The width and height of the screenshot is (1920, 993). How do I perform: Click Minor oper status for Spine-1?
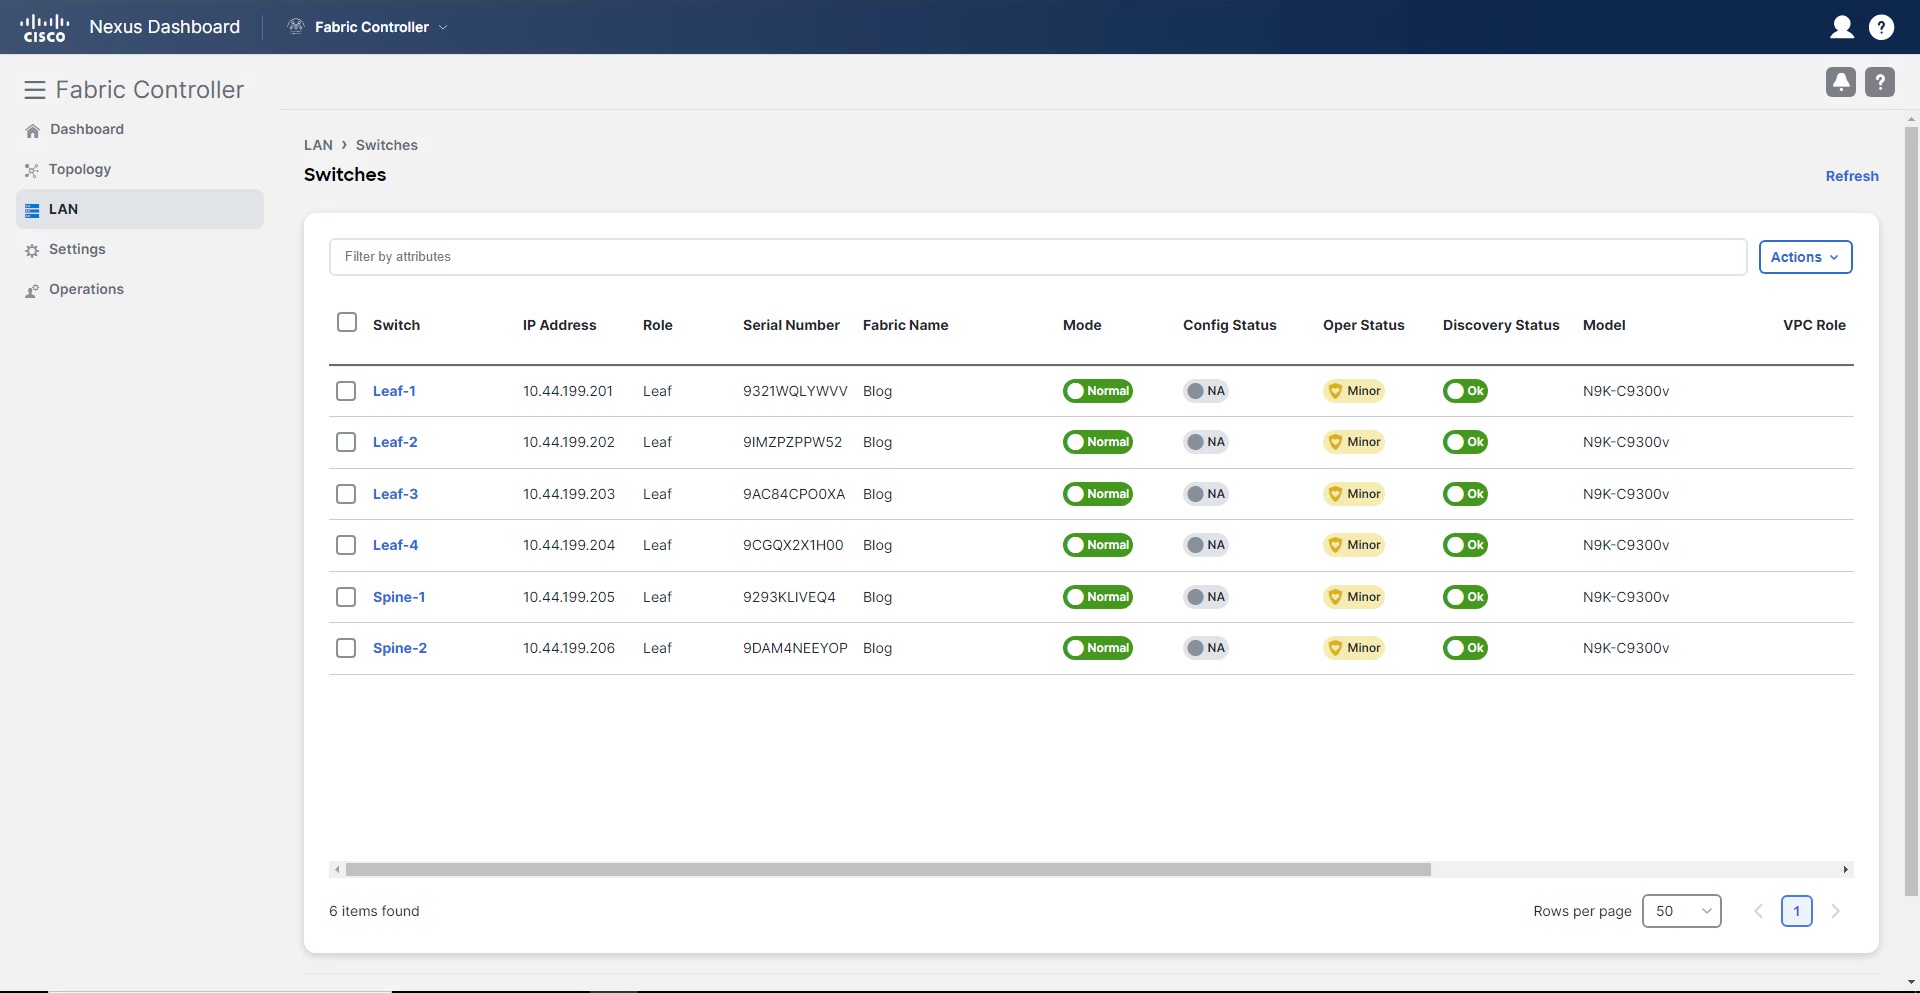(1354, 597)
